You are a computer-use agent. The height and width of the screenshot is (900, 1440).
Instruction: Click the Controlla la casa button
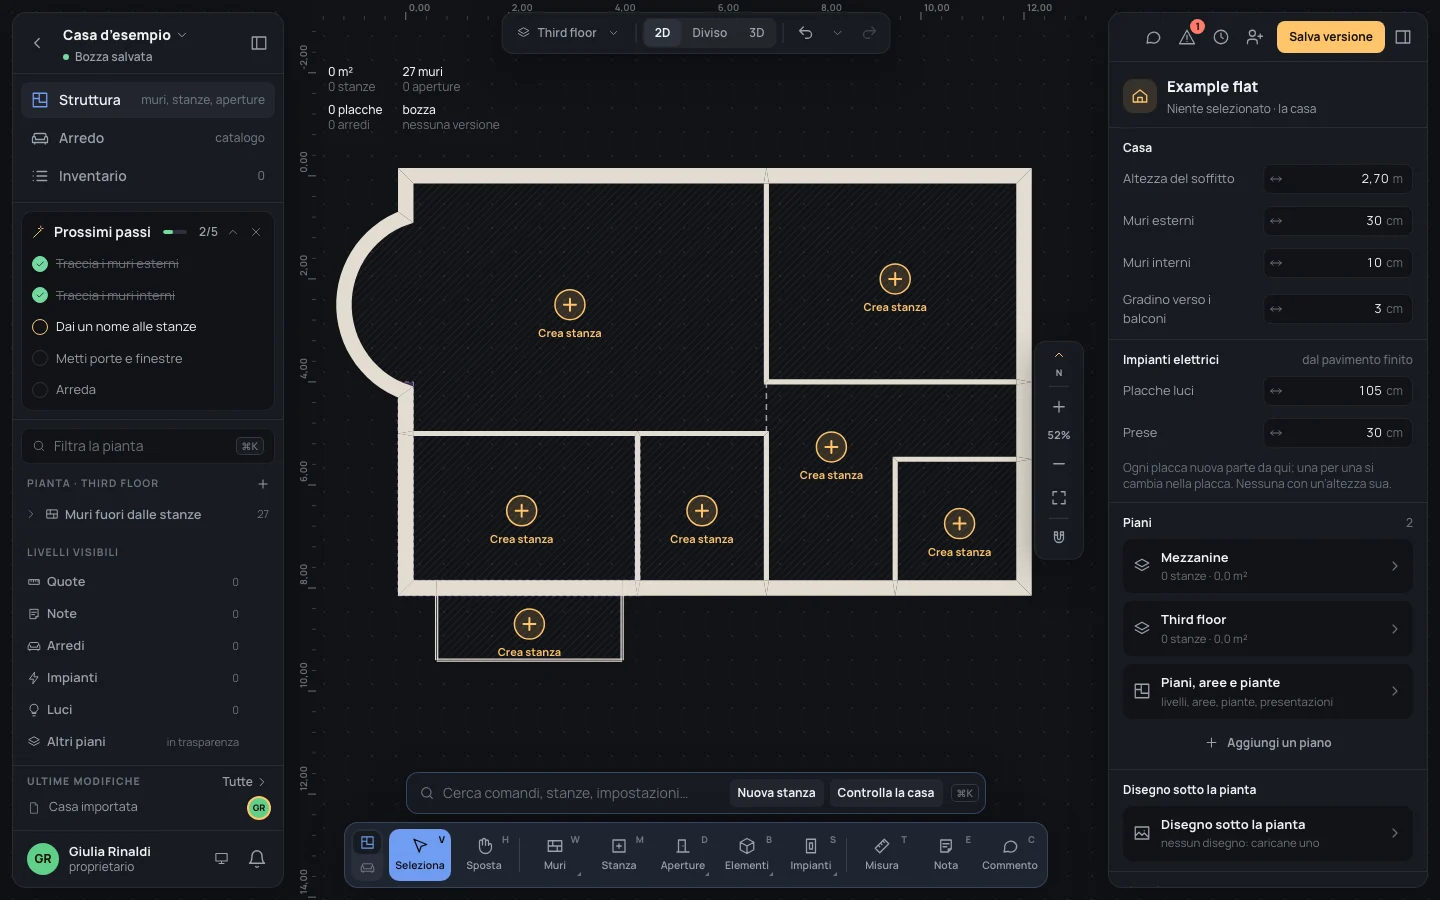pos(885,793)
